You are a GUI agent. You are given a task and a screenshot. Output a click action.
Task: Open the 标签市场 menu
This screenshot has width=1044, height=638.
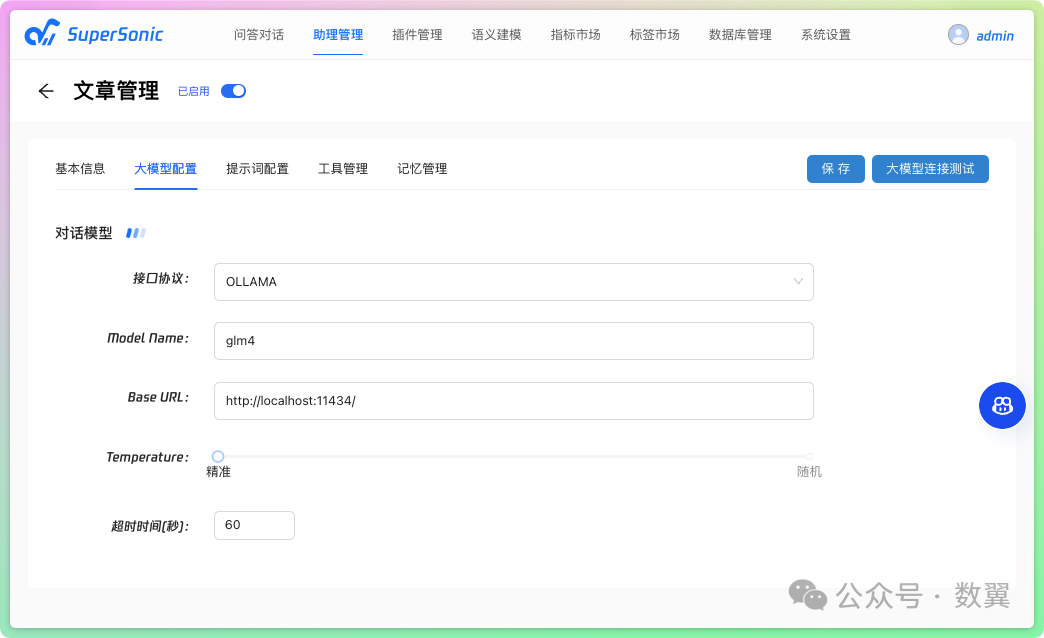655,35
